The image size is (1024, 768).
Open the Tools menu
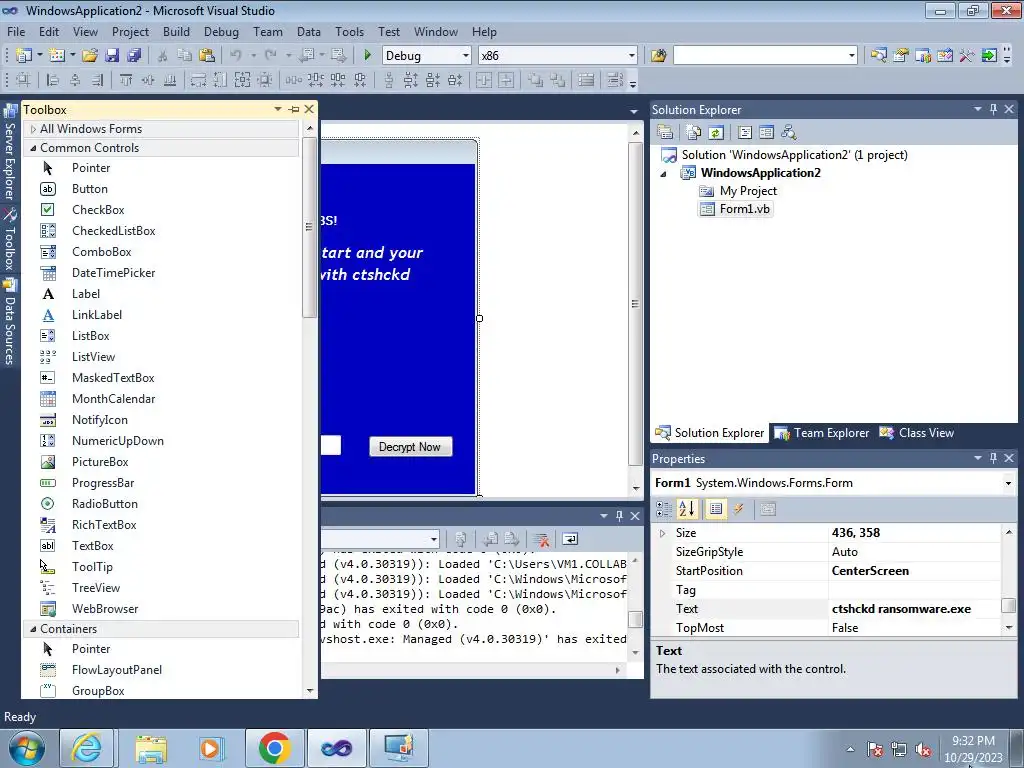click(x=349, y=31)
